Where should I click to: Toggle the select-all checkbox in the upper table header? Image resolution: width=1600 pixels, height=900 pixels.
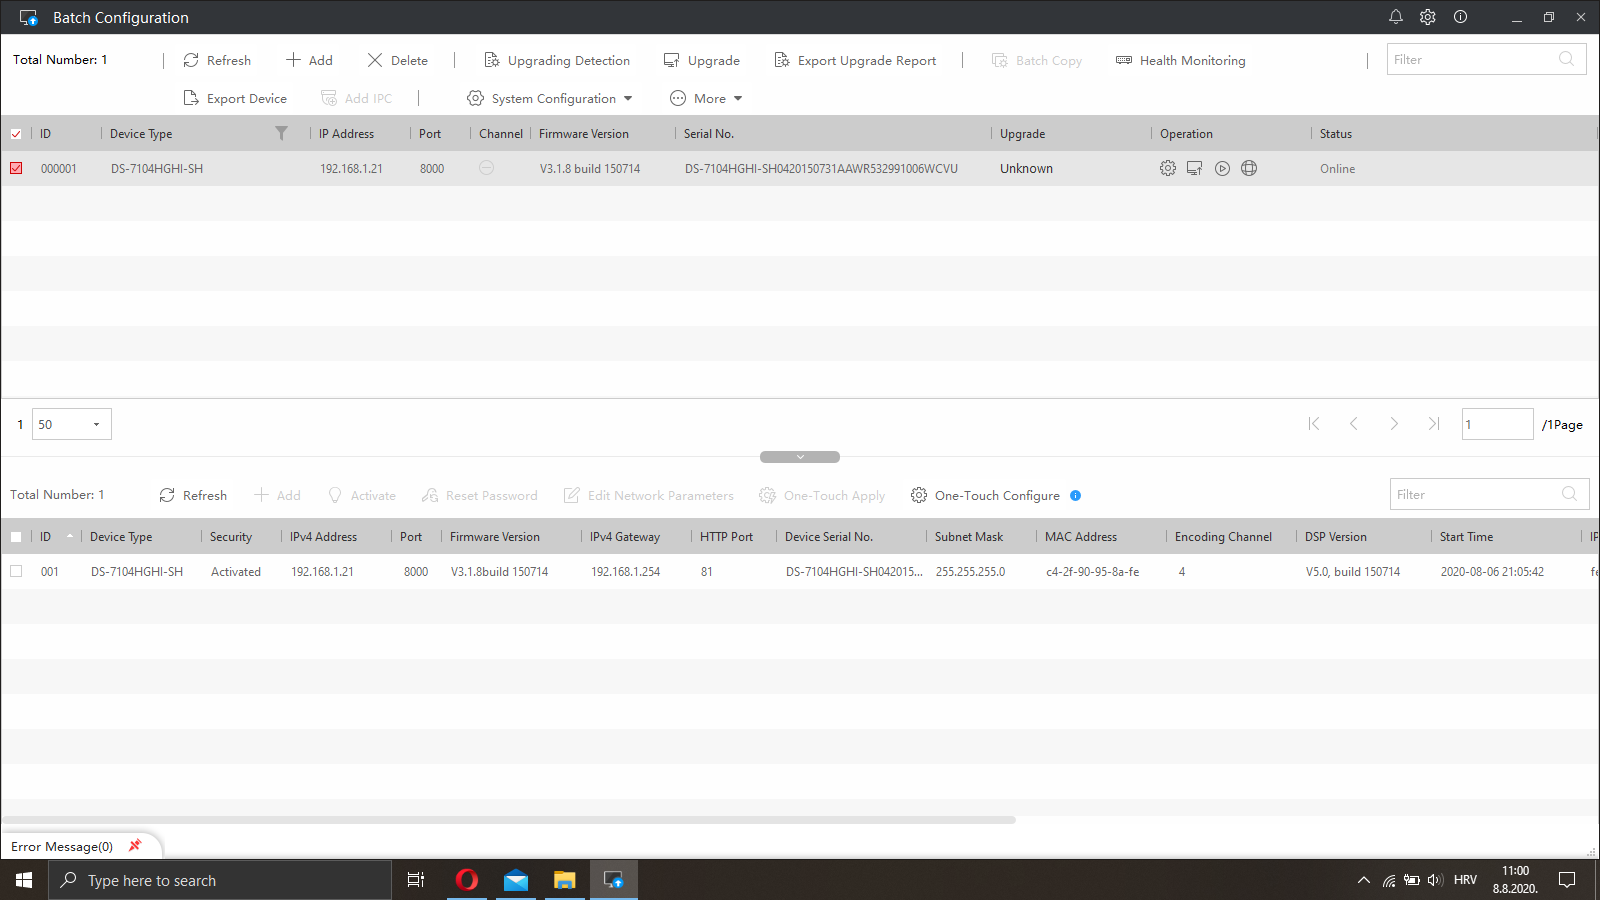(x=16, y=134)
